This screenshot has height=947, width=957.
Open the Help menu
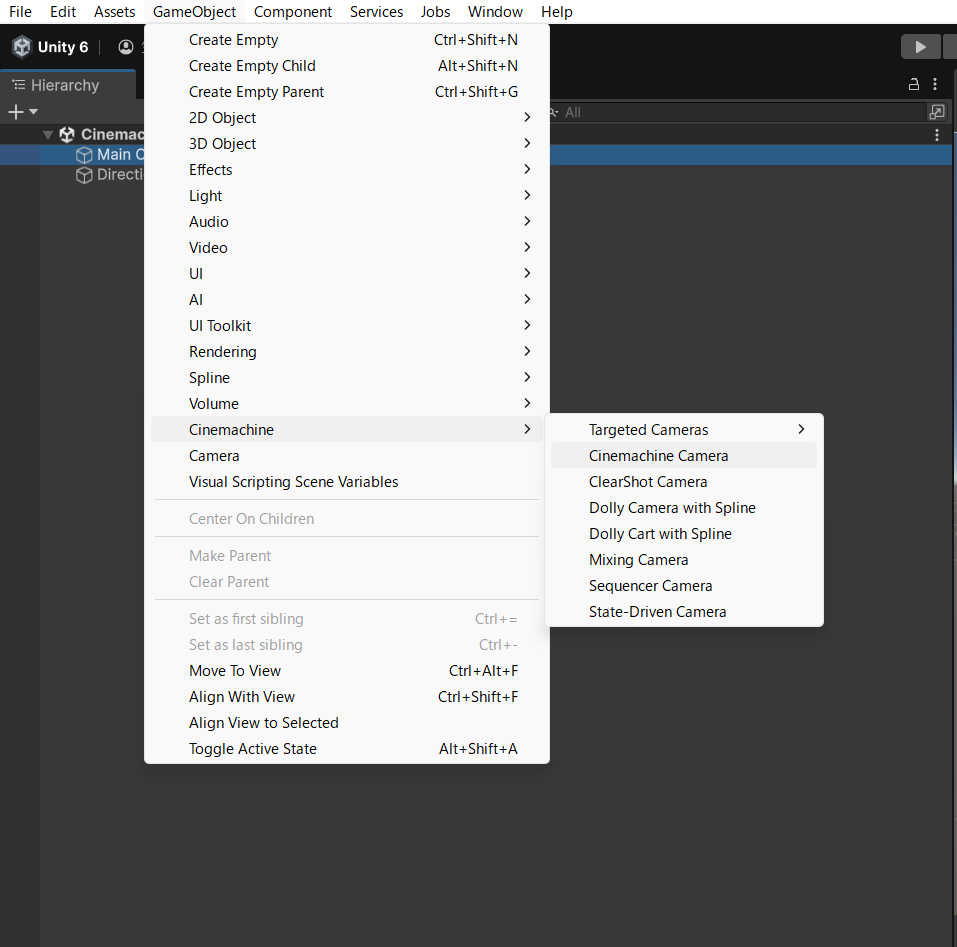click(557, 12)
